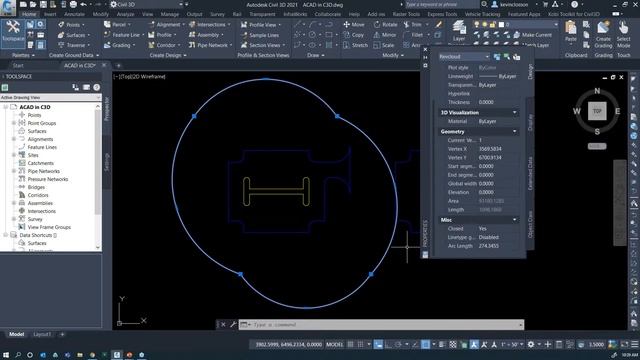640x360 pixels.
Task: Collapse the ACAD in C3D tree node
Action: pos(6,107)
